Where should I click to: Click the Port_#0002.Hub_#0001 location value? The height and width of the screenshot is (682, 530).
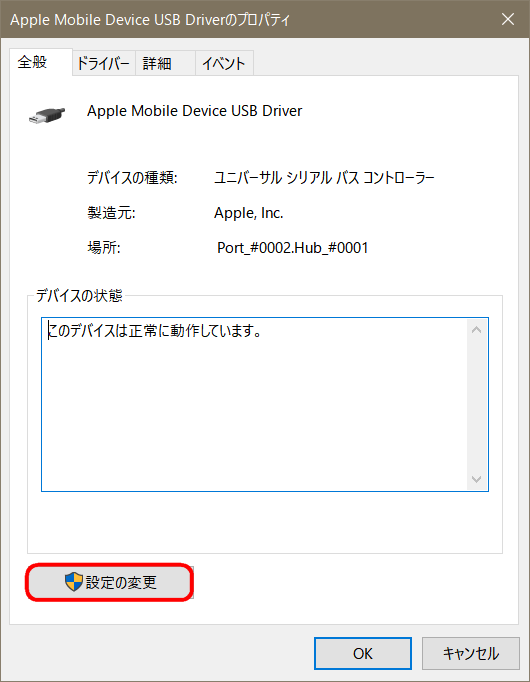pyautogui.click(x=293, y=248)
